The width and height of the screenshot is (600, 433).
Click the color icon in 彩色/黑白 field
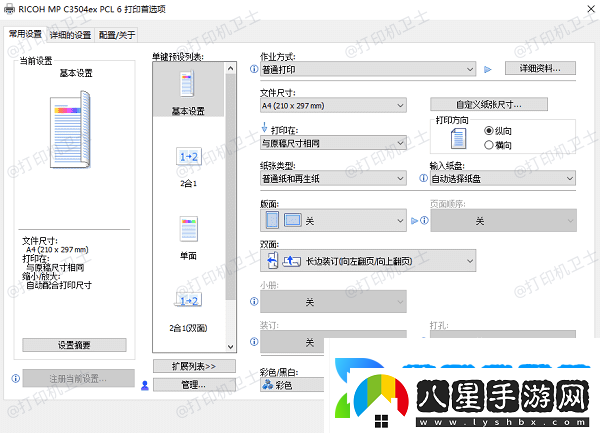267,385
